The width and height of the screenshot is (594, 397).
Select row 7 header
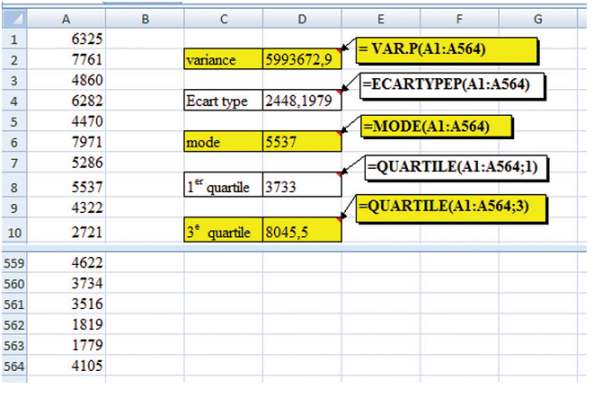(x=14, y=163)
